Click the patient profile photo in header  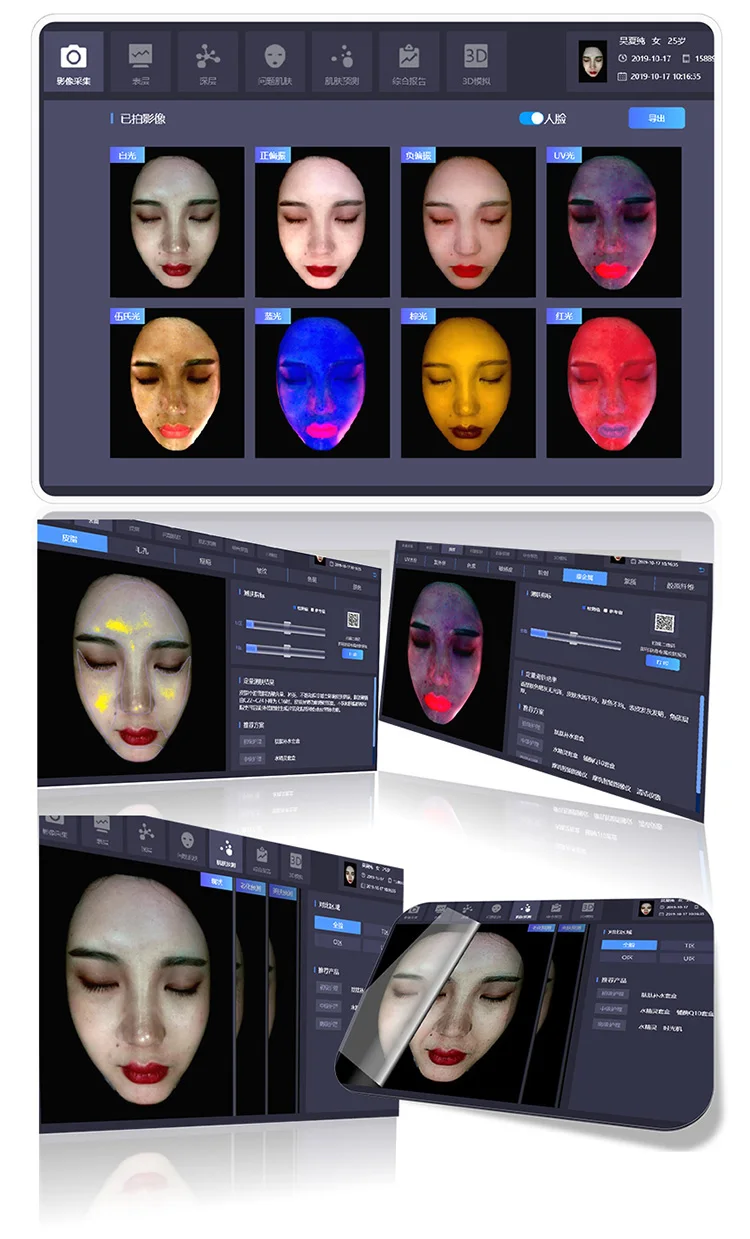593,62
